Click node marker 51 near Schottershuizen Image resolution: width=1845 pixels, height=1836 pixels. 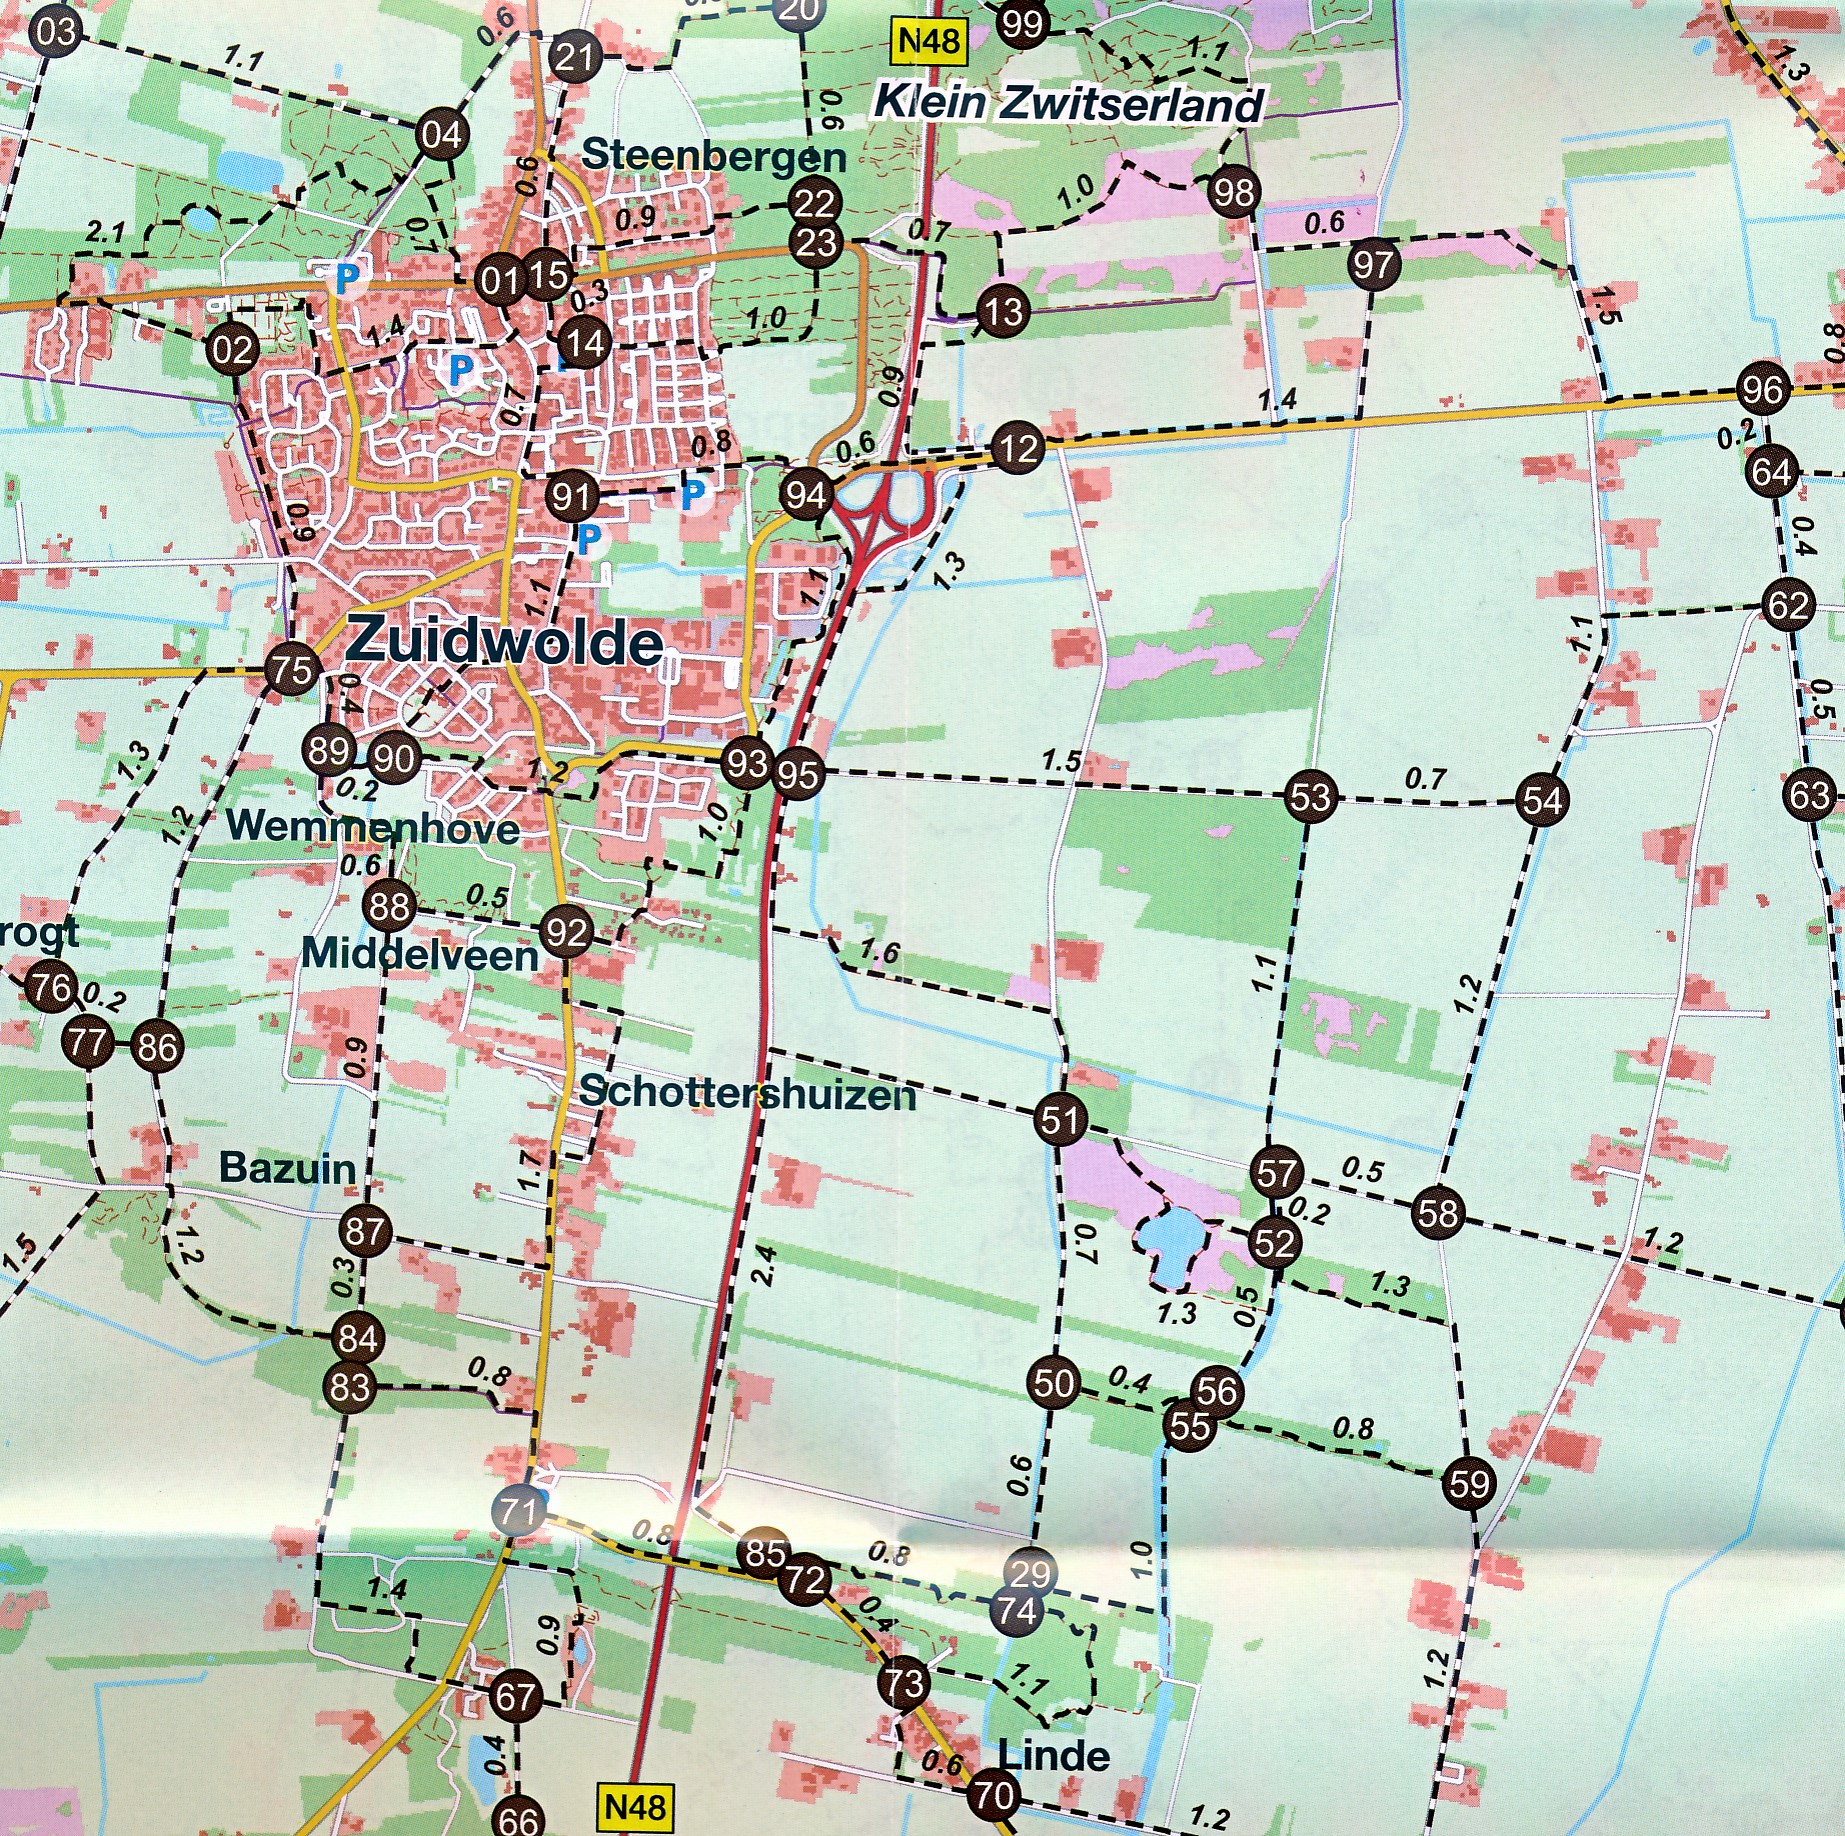[1060, 1119]
